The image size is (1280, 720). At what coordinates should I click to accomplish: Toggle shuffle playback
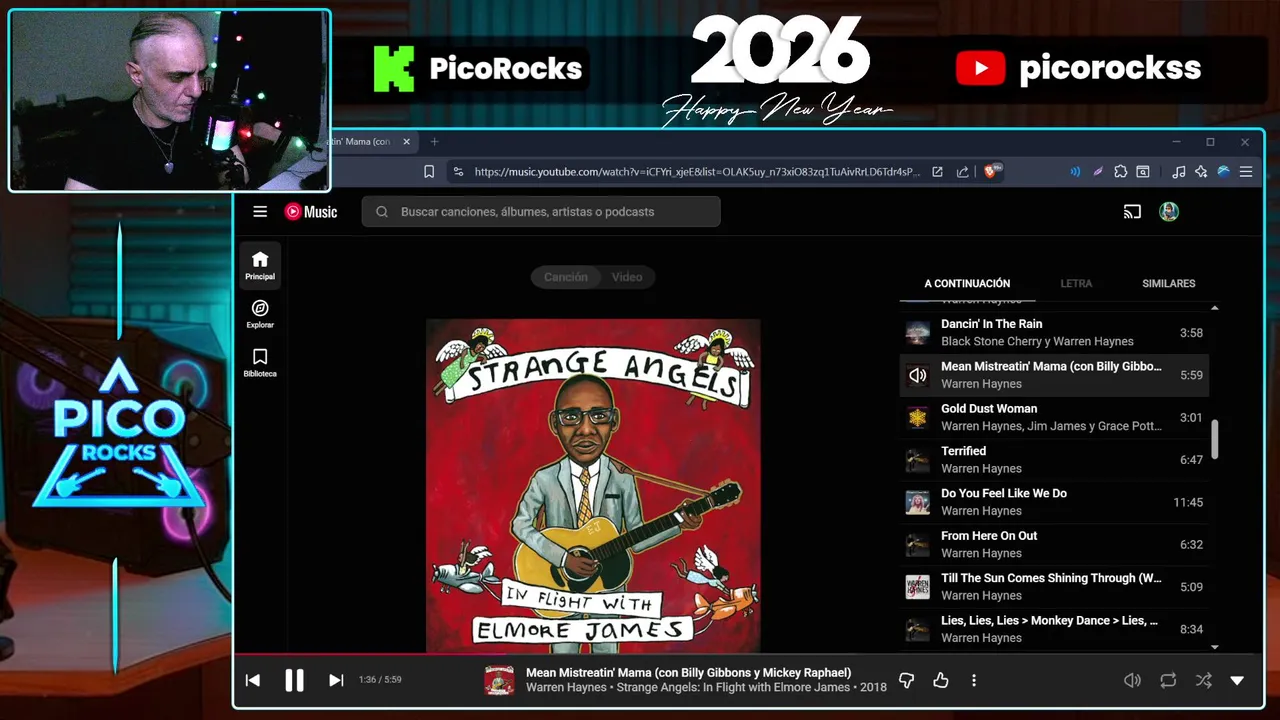1203,680
